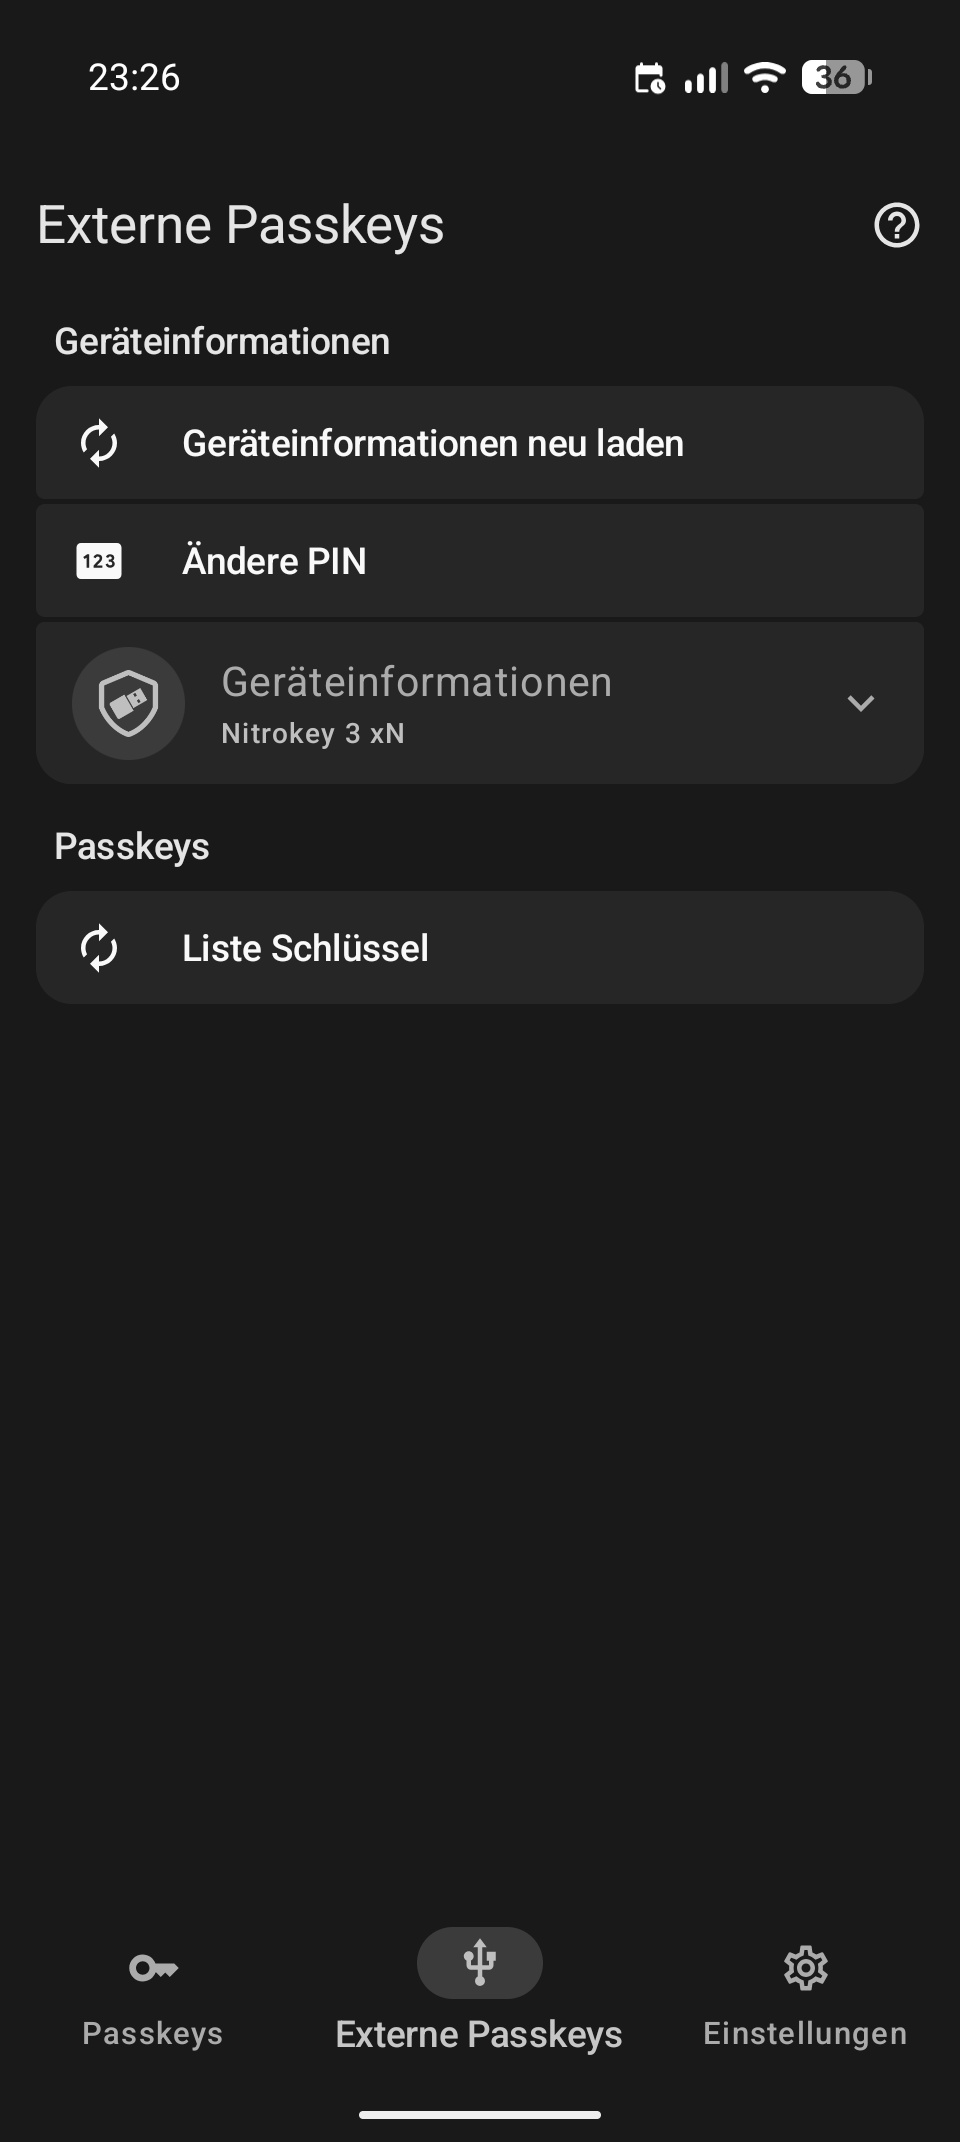Open the settings gear icon
The image size is (960, 2142).
(x=805, y=1968)
